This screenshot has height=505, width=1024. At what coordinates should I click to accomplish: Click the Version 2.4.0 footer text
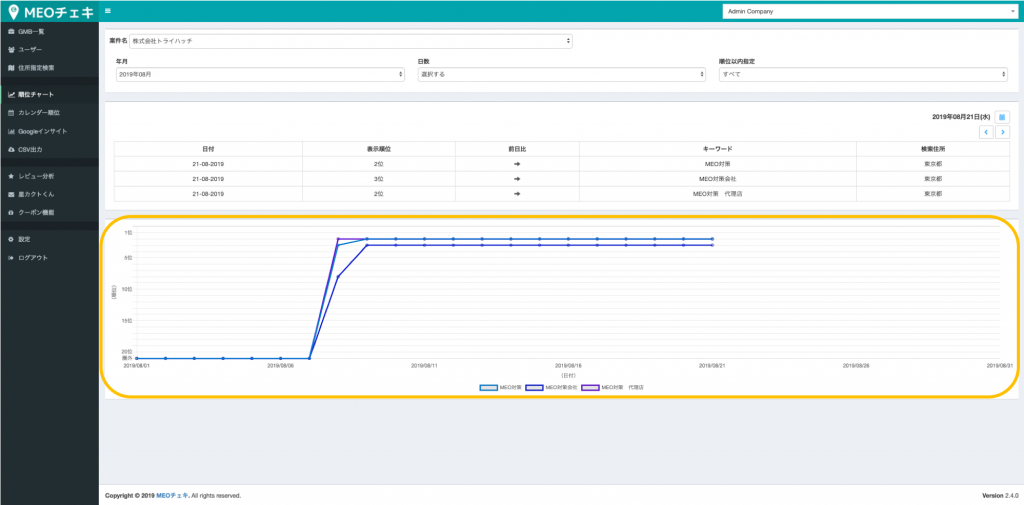(x=999, y=496)
